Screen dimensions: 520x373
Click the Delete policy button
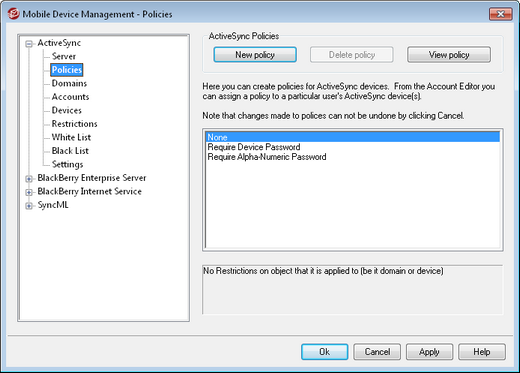352,55
